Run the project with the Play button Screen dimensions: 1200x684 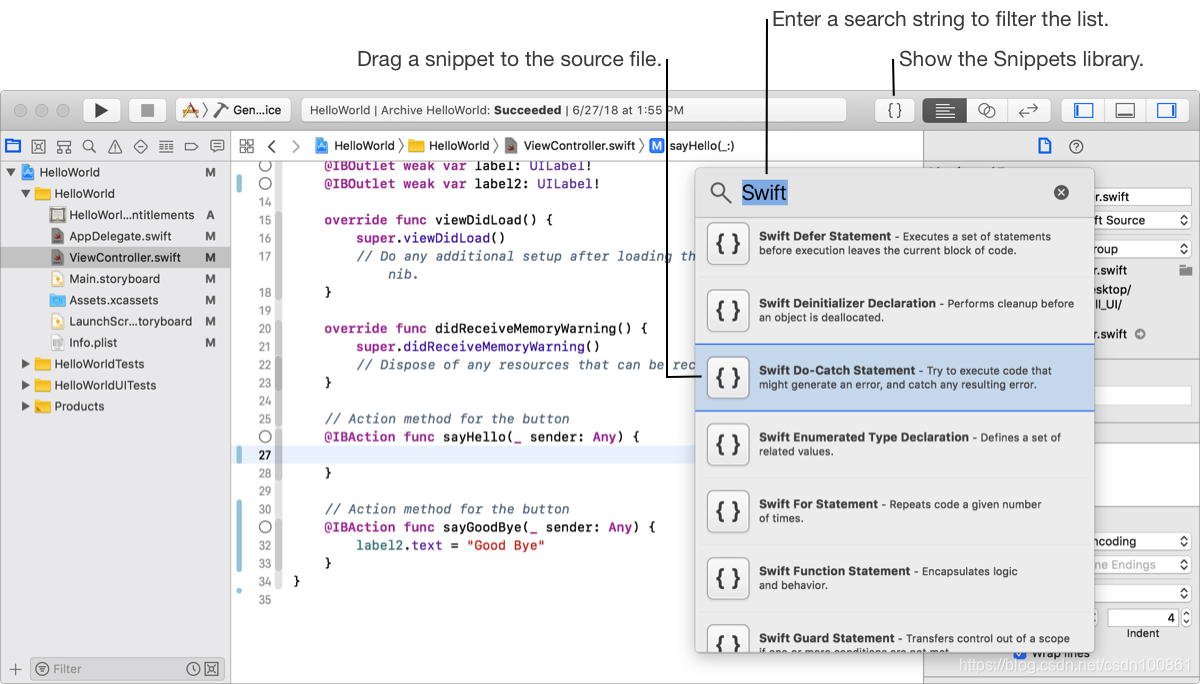(101, 110)
